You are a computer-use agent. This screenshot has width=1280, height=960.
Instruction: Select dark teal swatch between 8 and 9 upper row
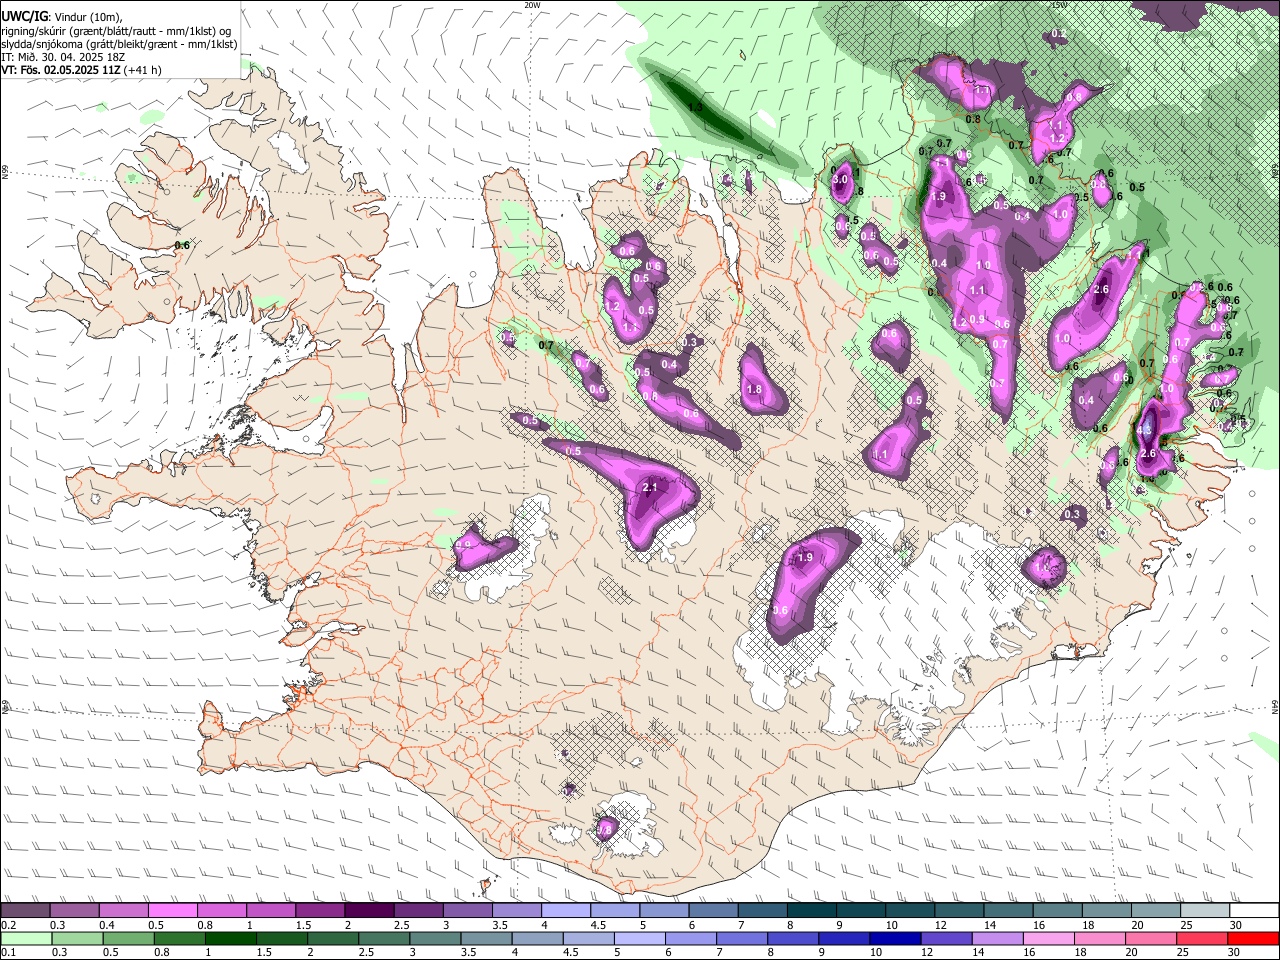click(812, 911)
